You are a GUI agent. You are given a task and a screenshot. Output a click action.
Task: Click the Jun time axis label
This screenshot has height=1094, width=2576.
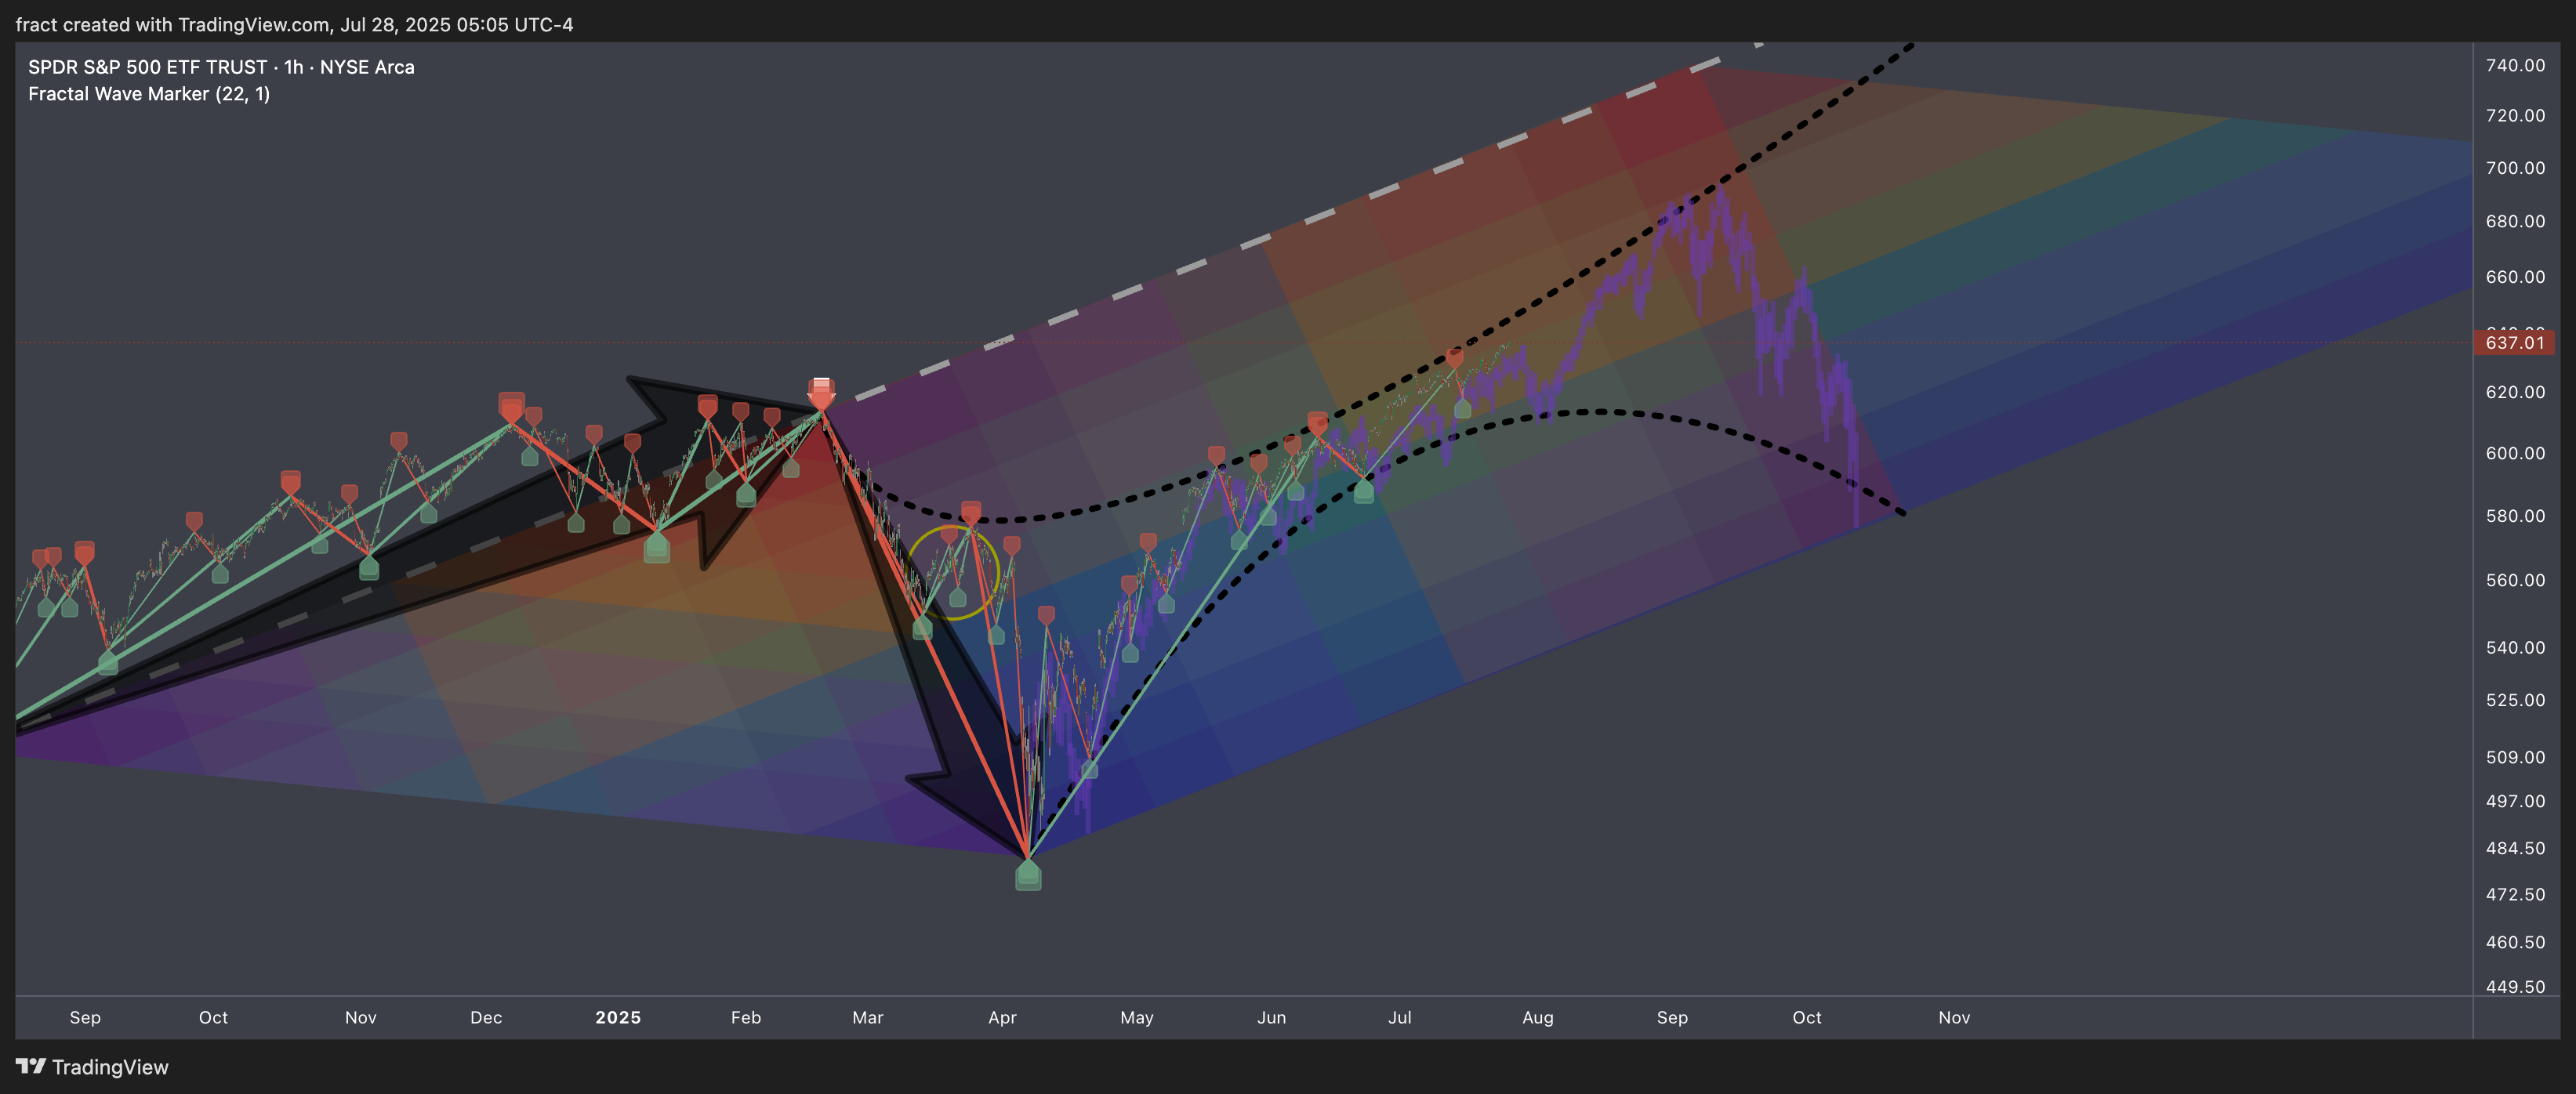click(x=1272, y=1017)
